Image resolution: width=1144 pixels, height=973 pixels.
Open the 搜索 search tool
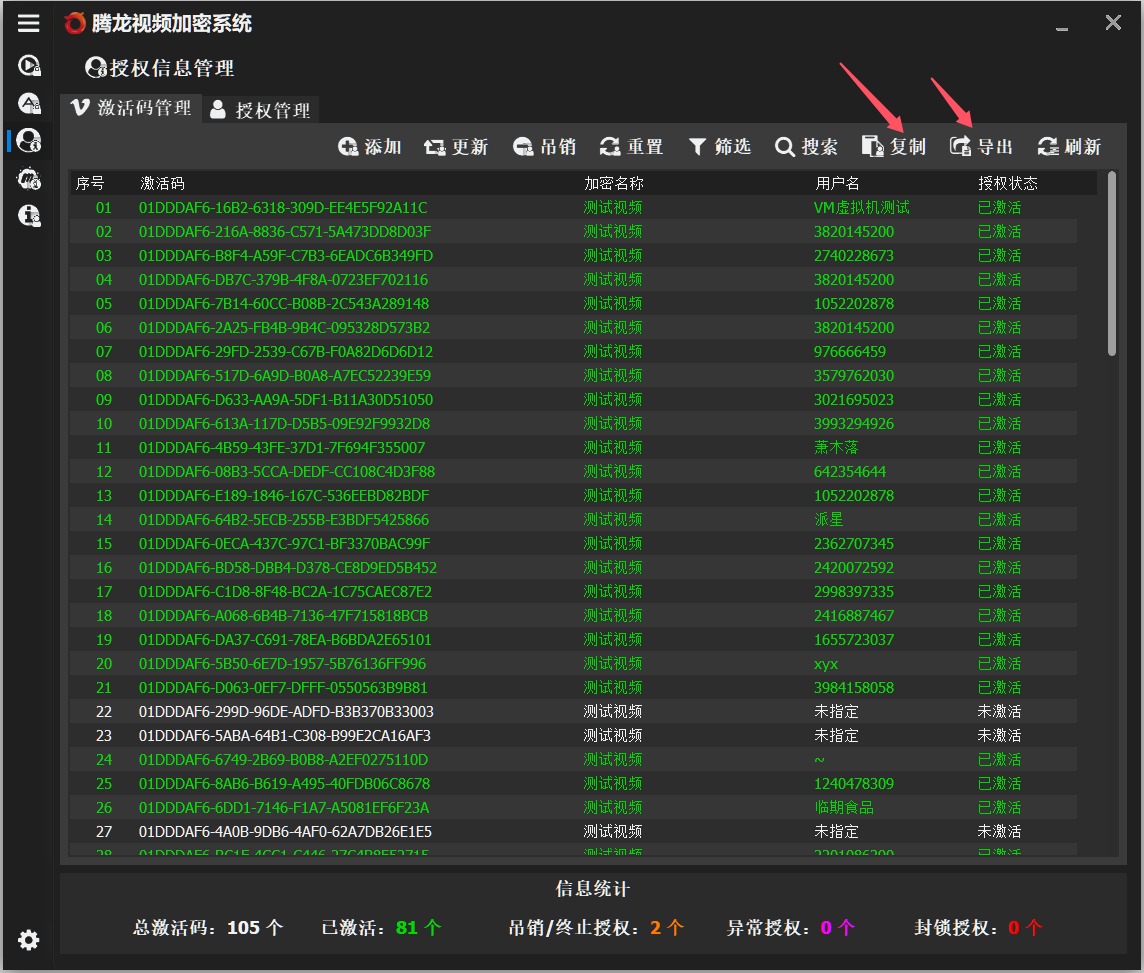coord(806,147)
